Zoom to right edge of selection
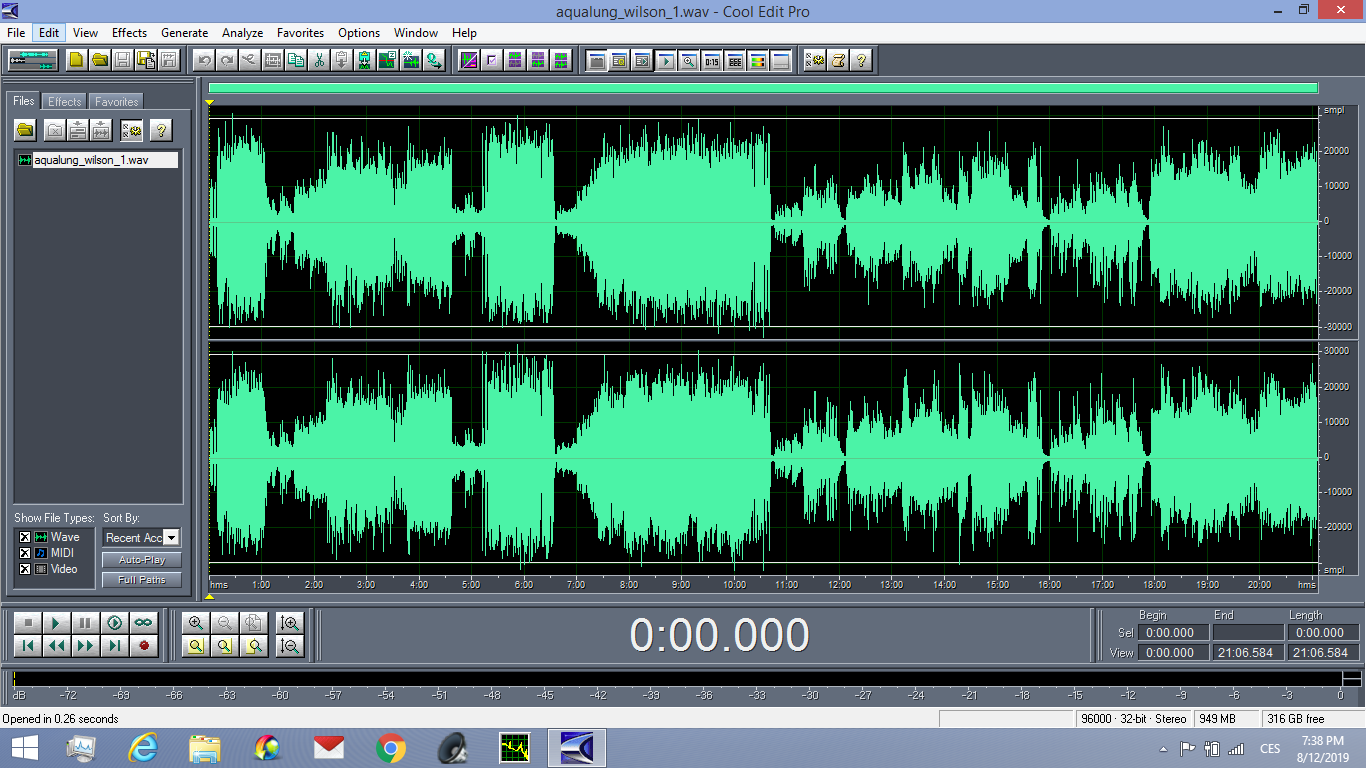Image resolution: width=1366 pixels, height=768 pixels. 254,646
